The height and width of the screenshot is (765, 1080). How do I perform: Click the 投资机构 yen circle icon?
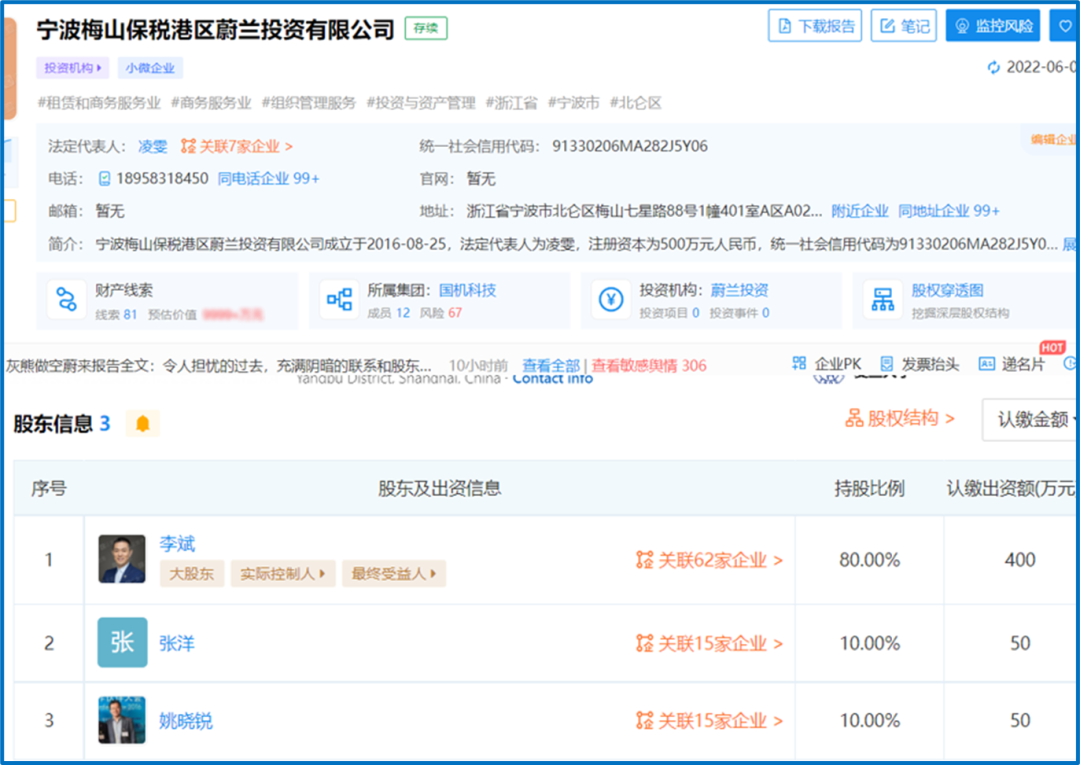click(611, 299)
